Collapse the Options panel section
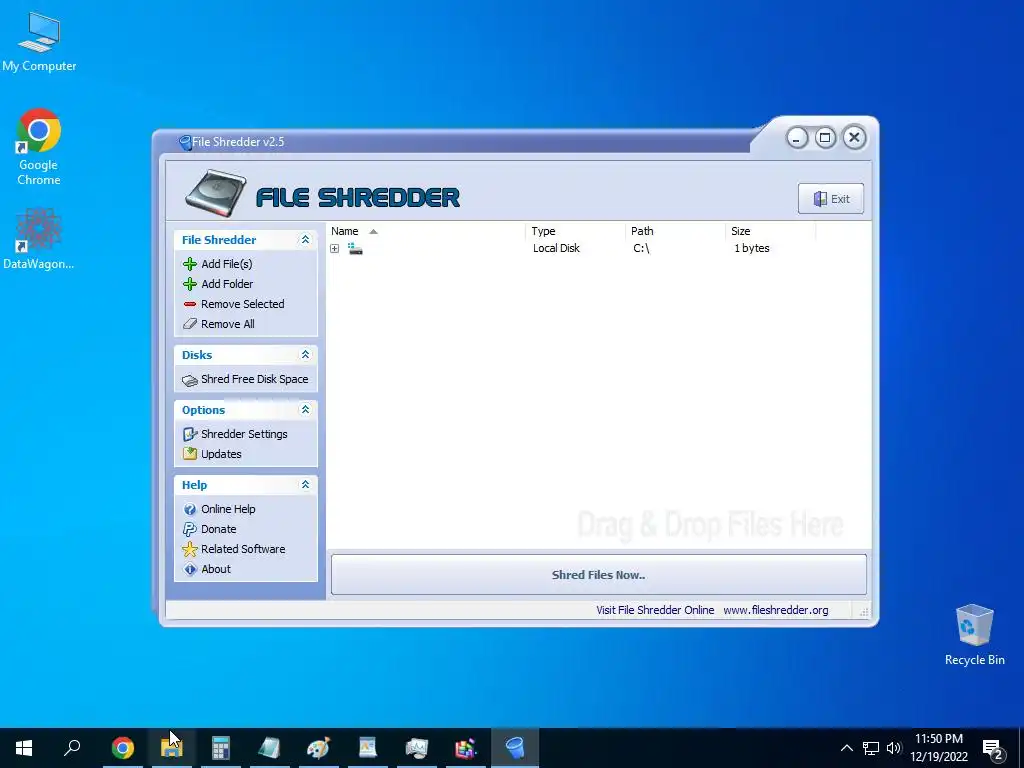Screen dimensions: 1024x768 pyautogui.click(x=305, y=409)
